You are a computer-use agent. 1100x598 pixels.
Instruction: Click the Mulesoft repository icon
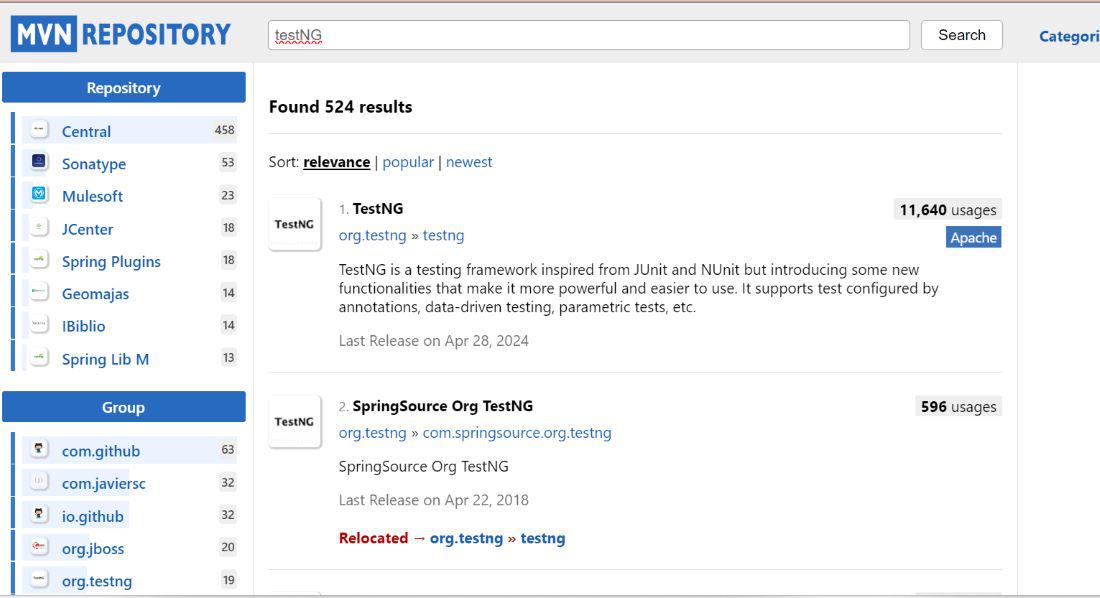[39, 195]
